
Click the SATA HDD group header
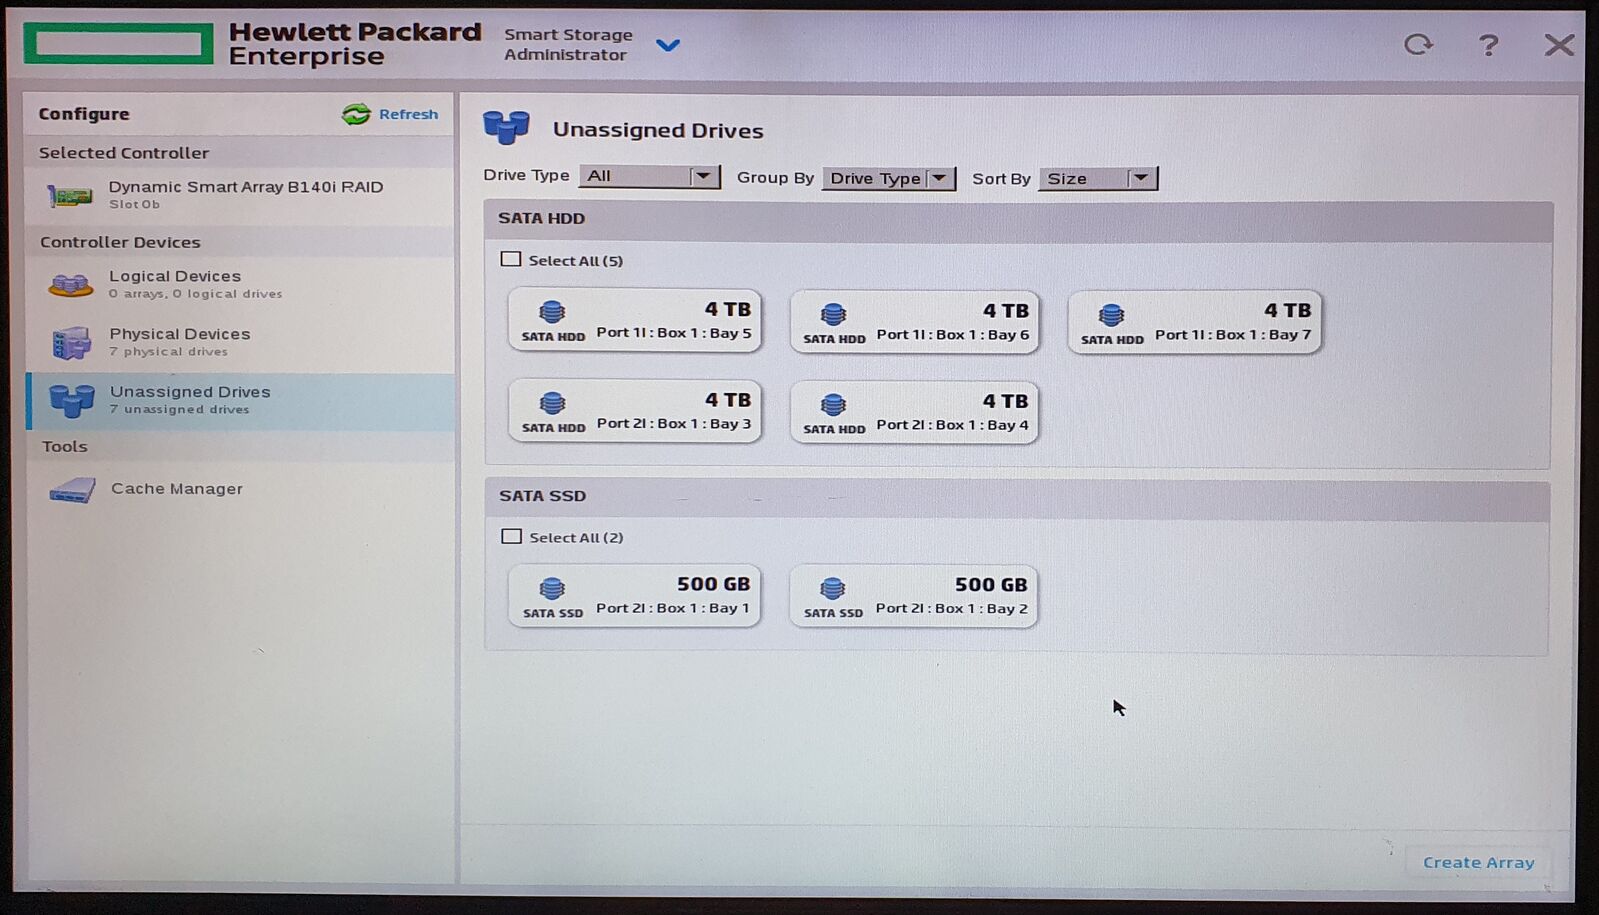pos(1018,219)
